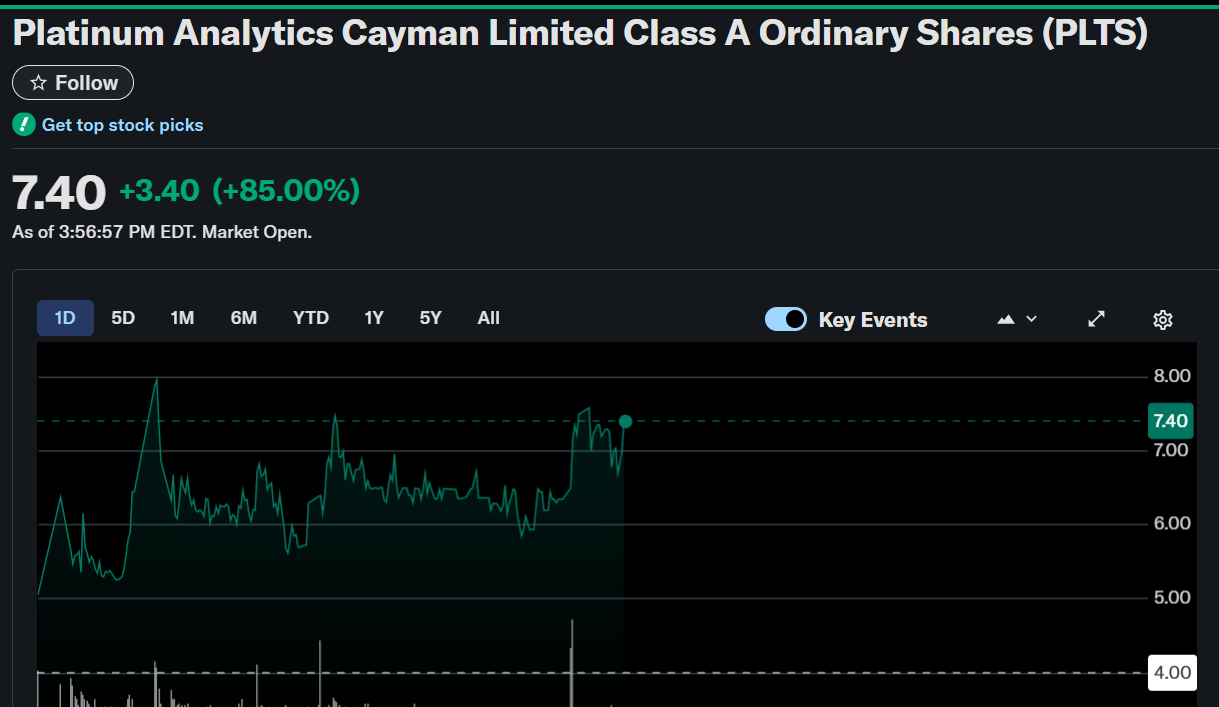Viewport: 1219px width, 707px height.
Task: Click the 8.00 axis label
Action: 1172,376
